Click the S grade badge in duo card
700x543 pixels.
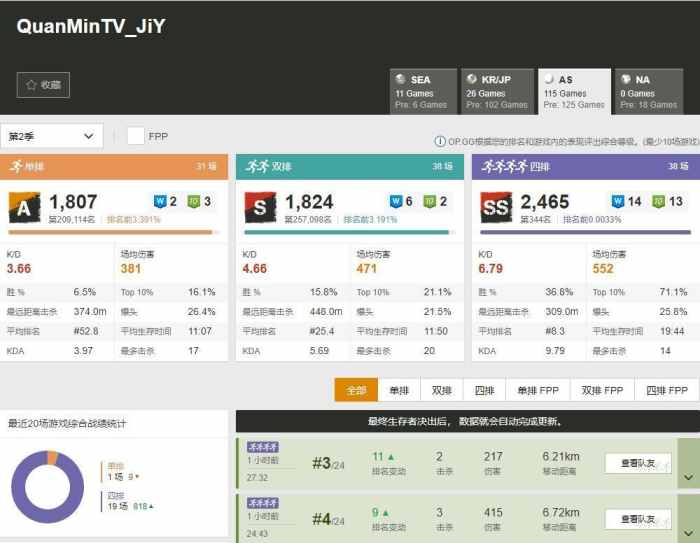coord(260,207)
